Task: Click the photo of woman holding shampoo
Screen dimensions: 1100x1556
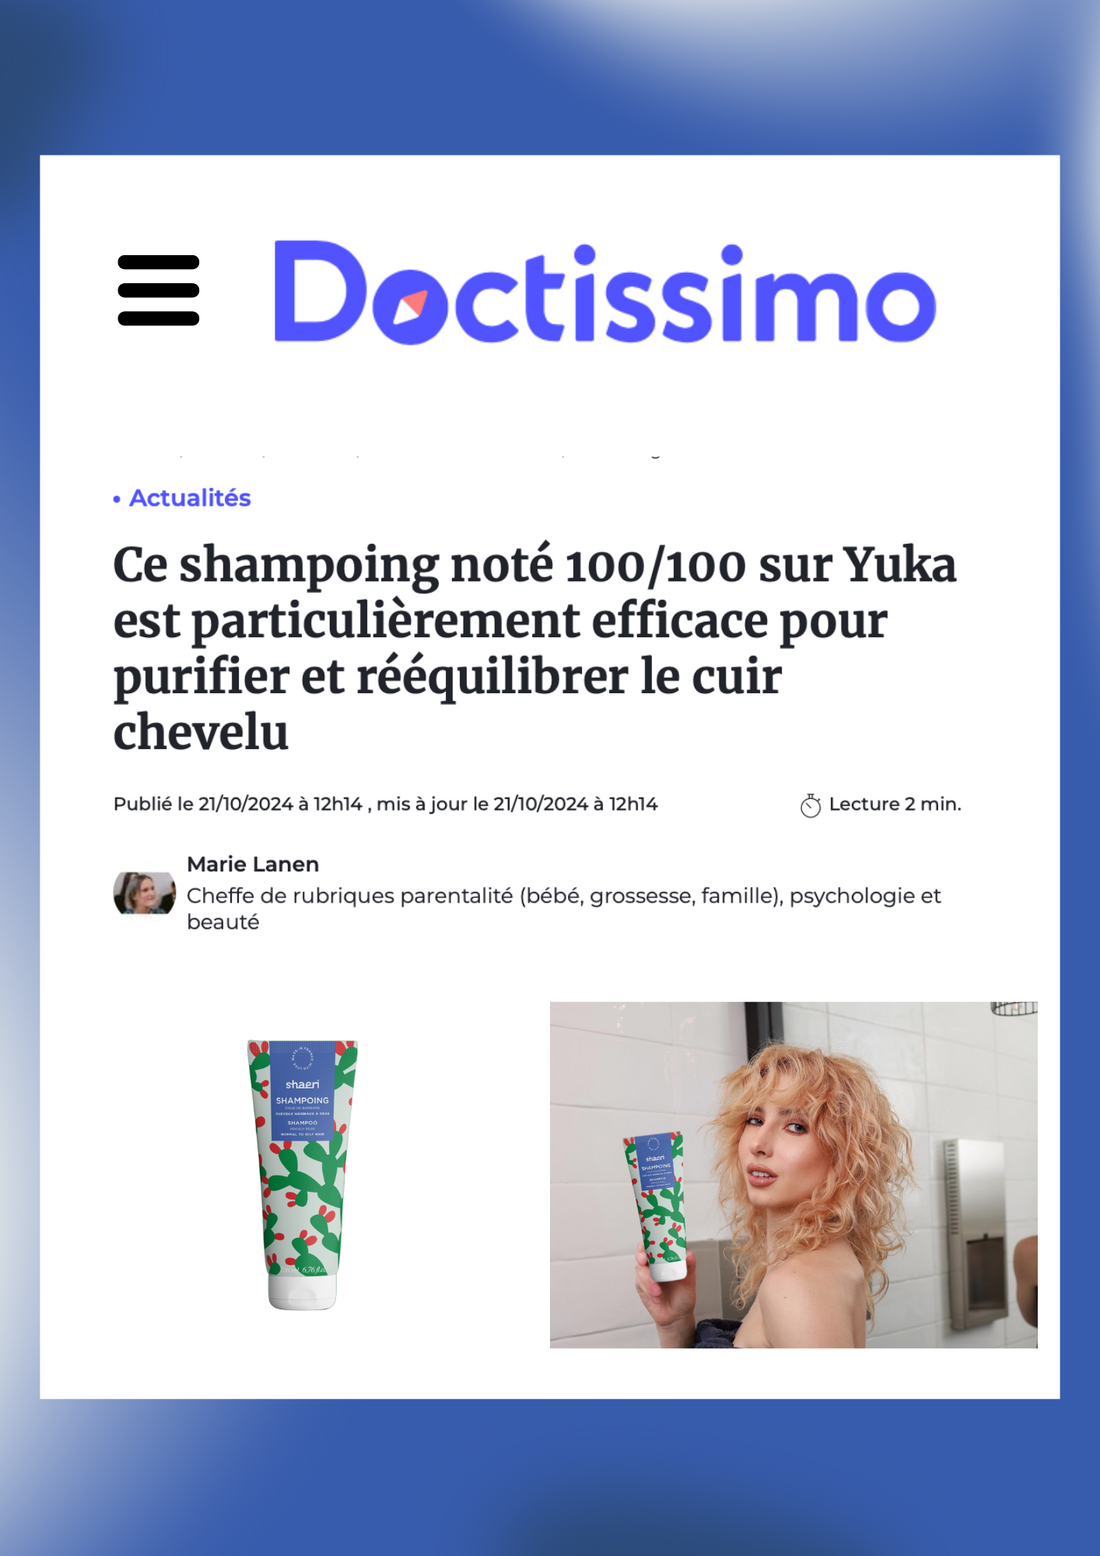Action: 793,1175
